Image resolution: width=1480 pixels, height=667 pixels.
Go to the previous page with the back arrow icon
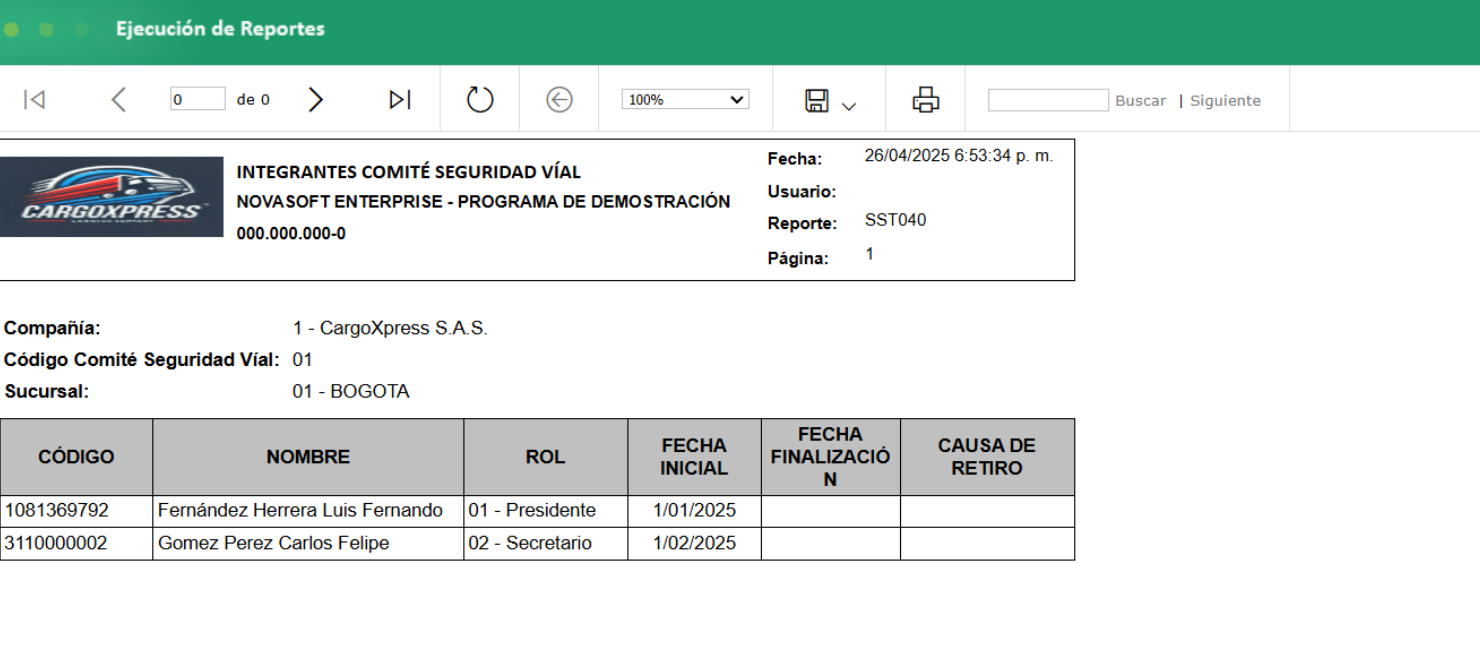[x=118, y=99]
